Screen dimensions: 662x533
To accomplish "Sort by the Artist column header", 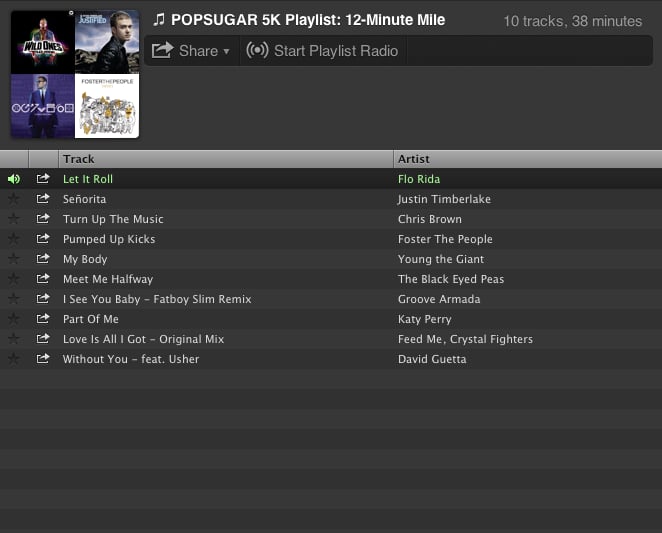I will (528, 159).
